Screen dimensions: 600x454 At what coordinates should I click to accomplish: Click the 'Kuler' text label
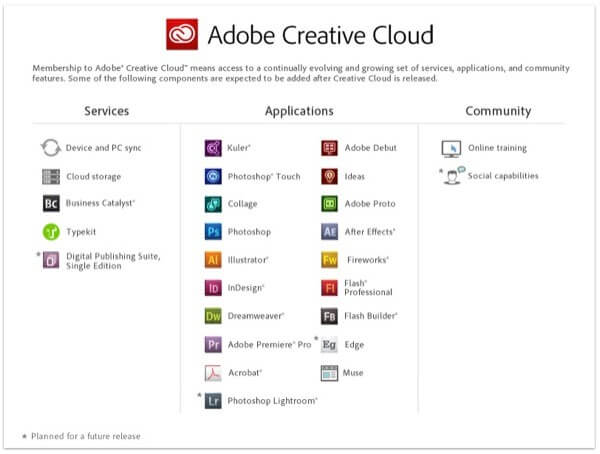click(239, 148)
